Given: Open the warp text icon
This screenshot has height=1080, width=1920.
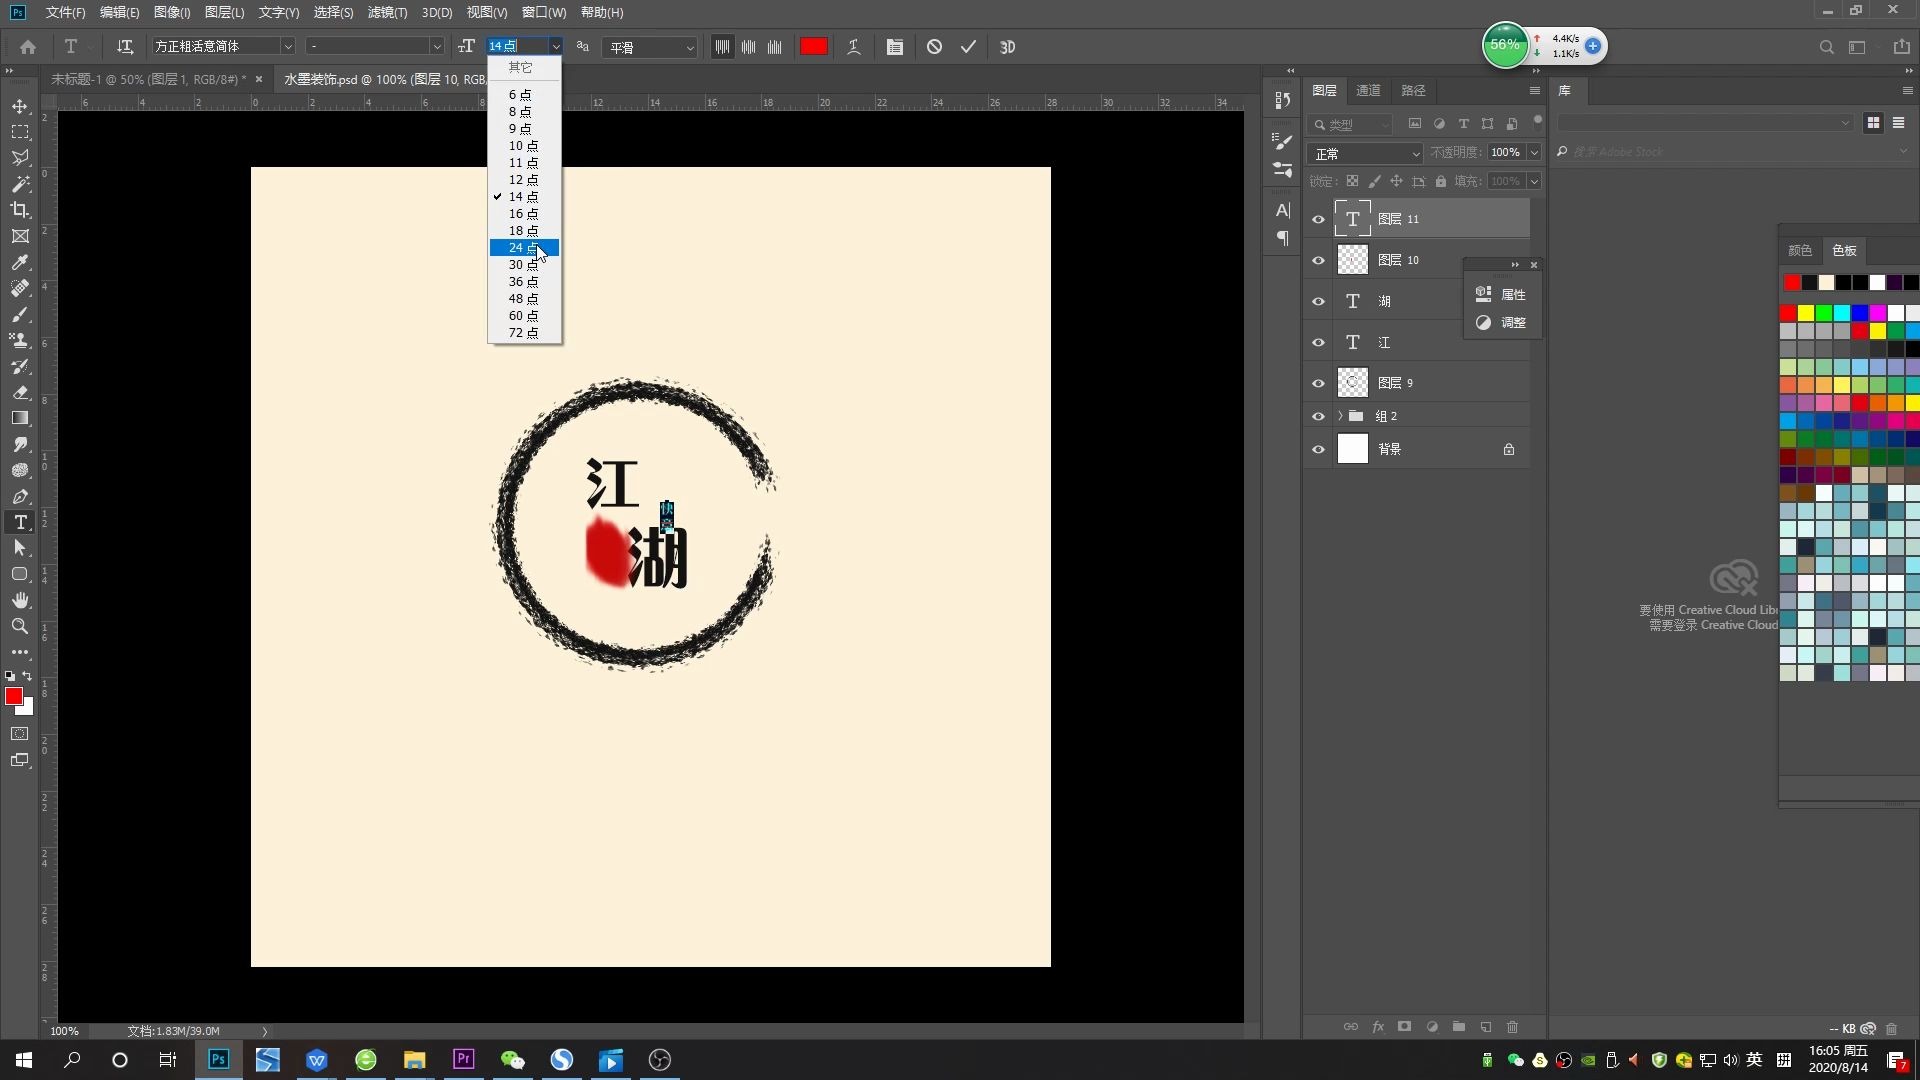Looking at the screenshot, I should click(x=854, y=47).
